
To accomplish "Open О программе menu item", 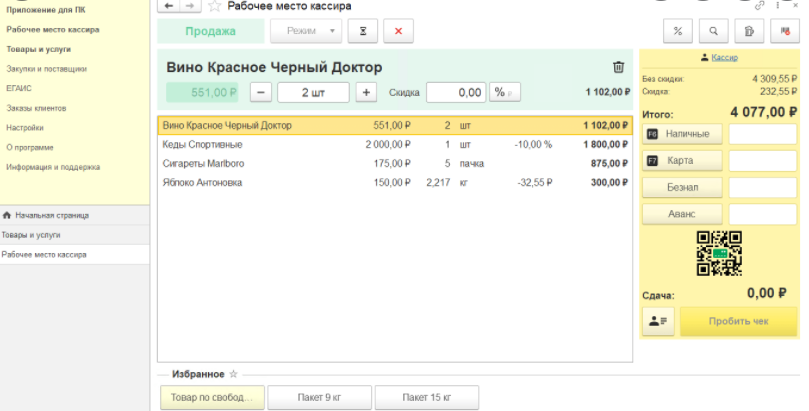I will [x=30, y=147].
